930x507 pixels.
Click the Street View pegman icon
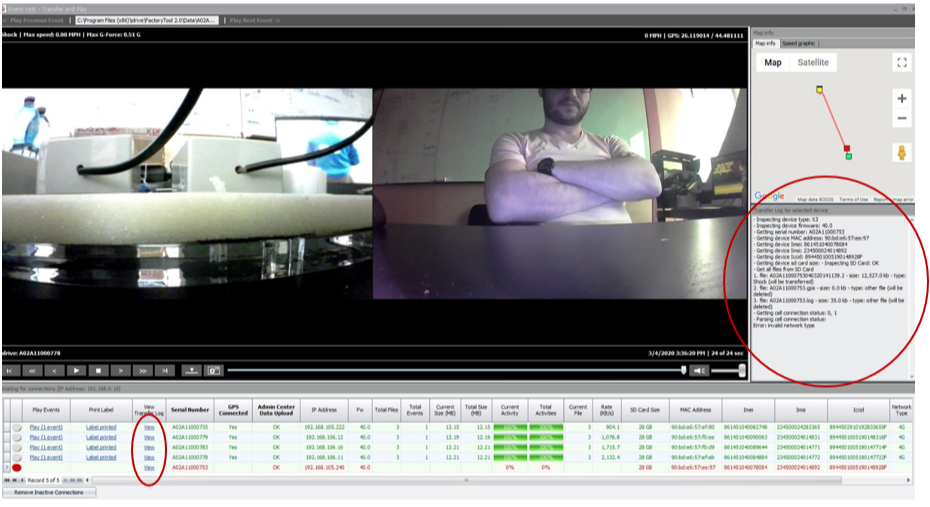tap(902, 153)
